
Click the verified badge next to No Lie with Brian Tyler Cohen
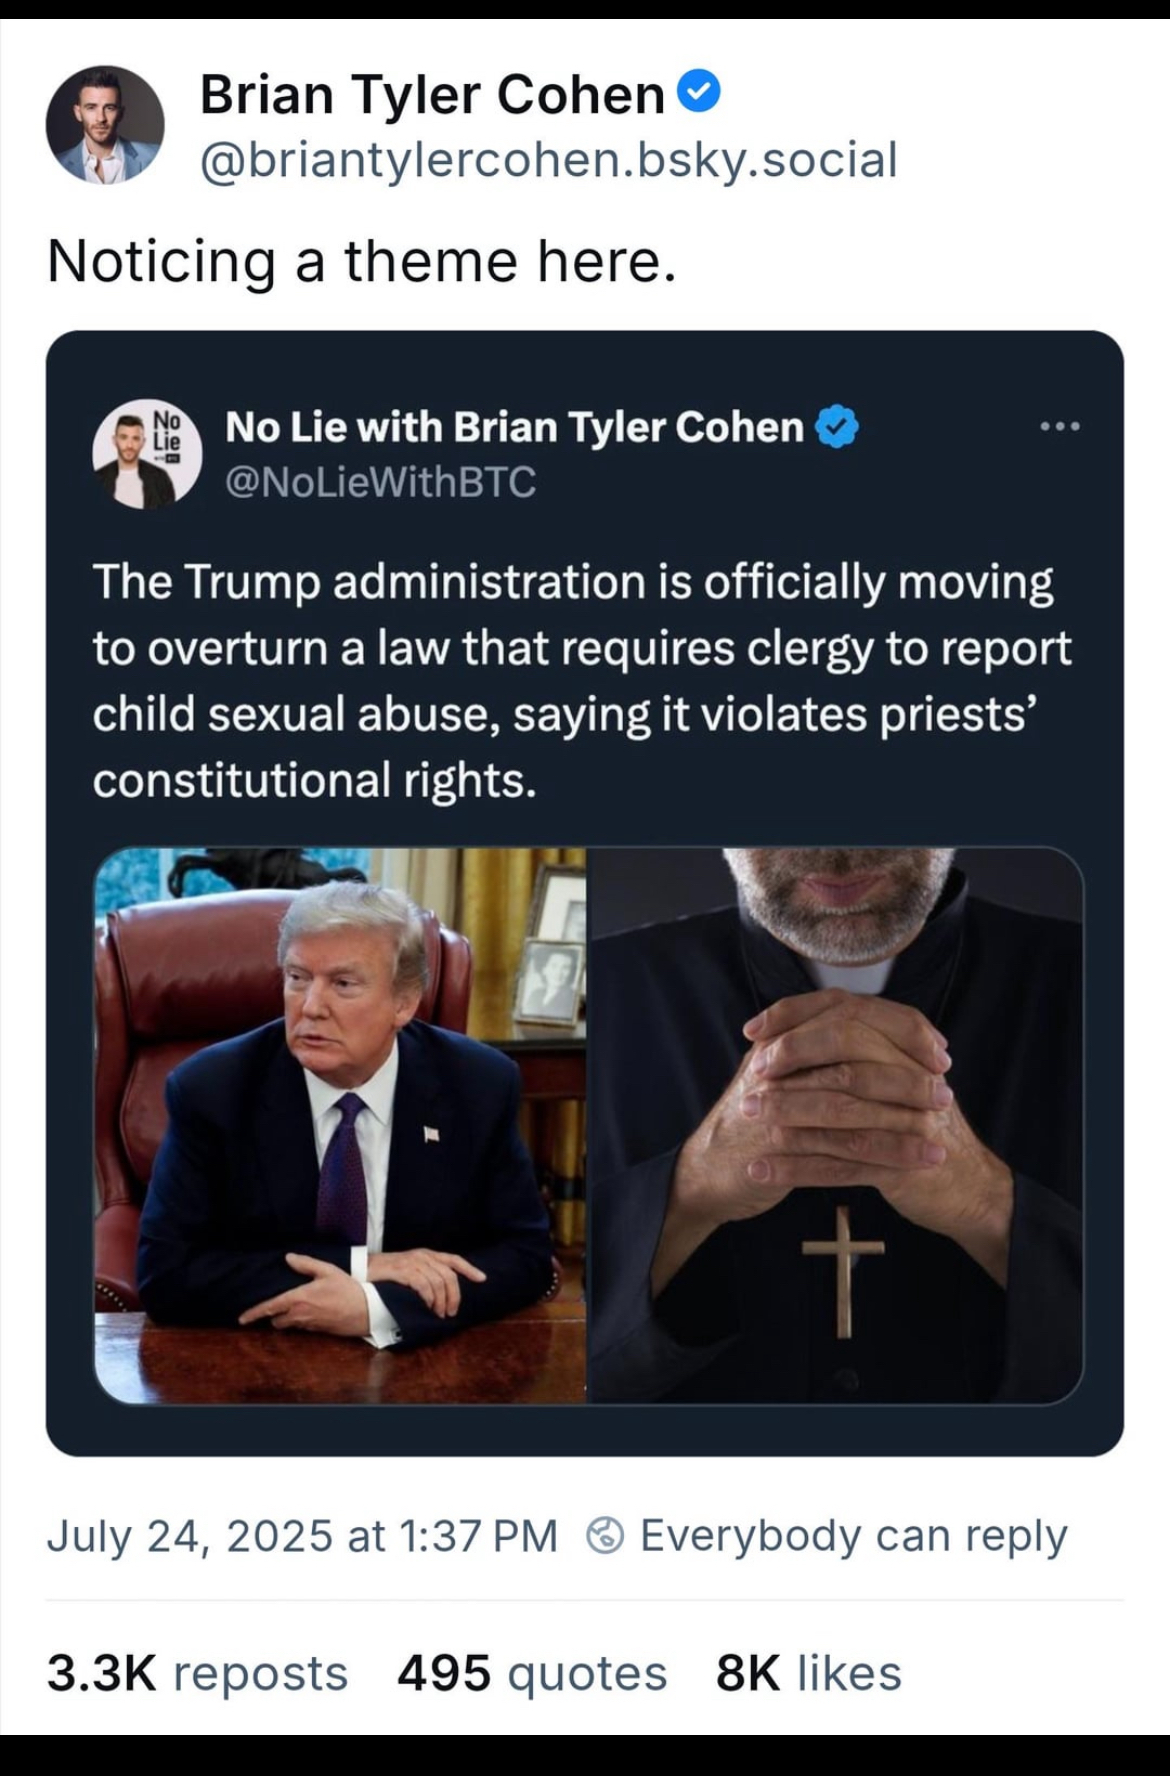tap(837, 428)
